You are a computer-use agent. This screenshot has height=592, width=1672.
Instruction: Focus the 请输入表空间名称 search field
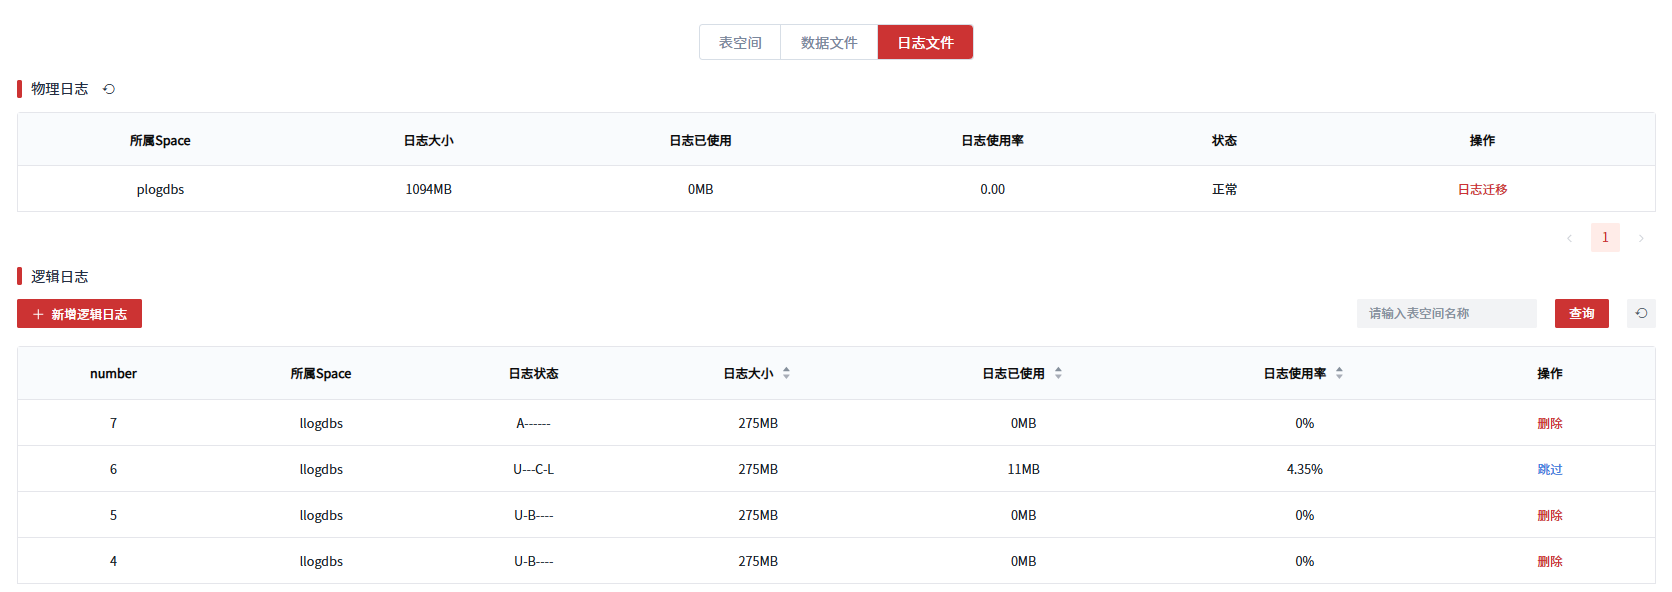(1446, 314)
